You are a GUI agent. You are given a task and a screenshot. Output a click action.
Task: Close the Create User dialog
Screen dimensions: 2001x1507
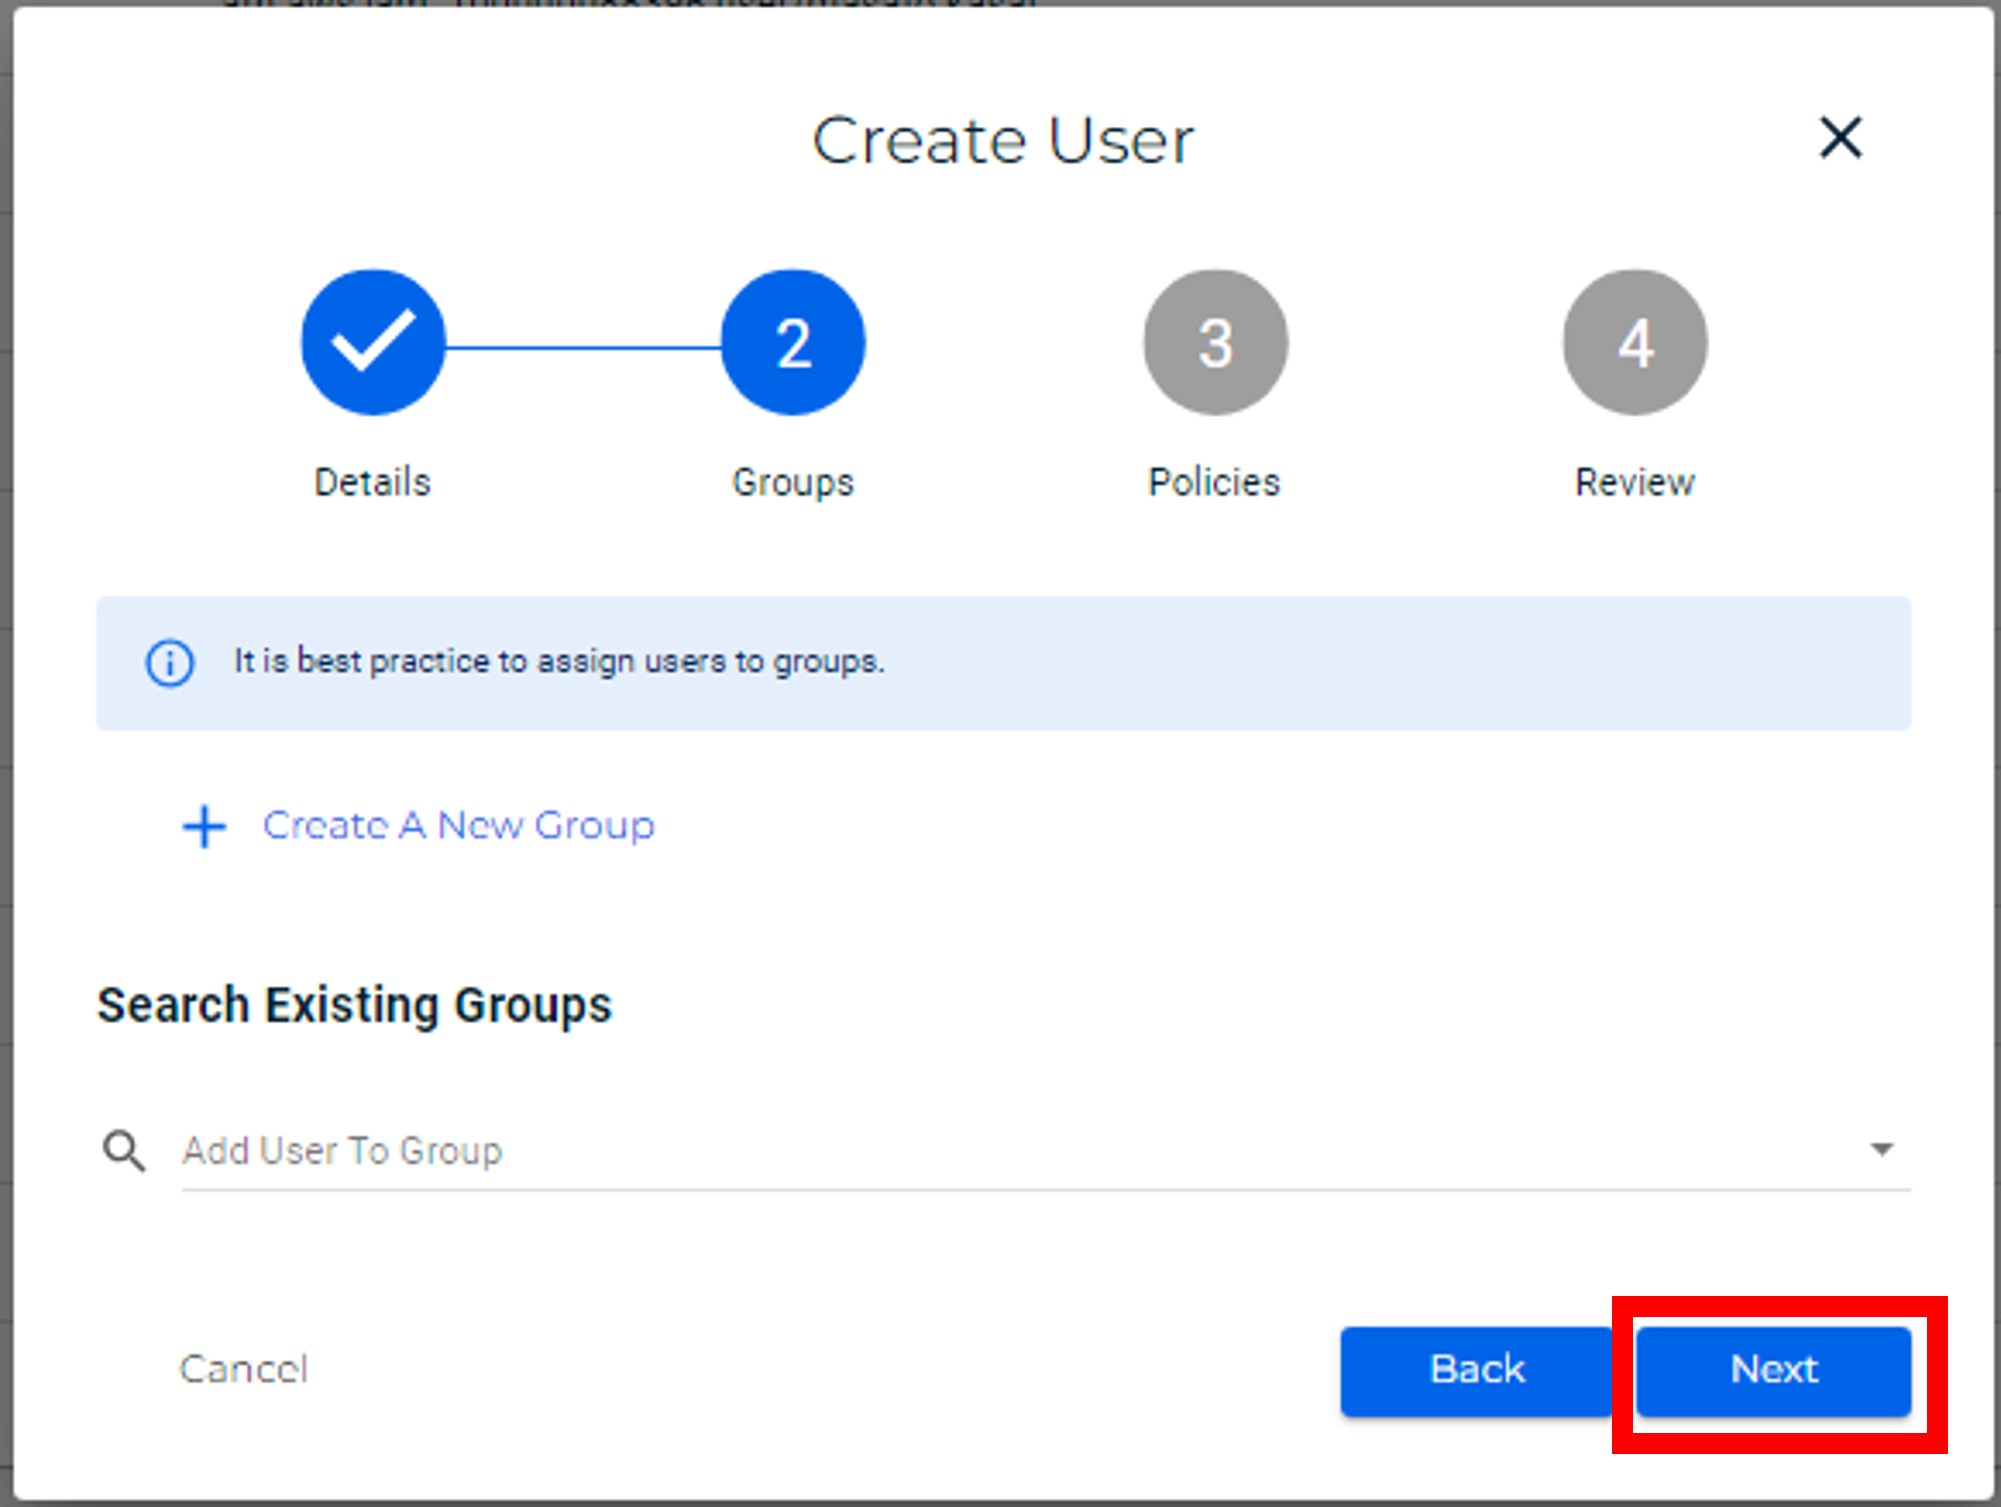tap(1839, 138)
